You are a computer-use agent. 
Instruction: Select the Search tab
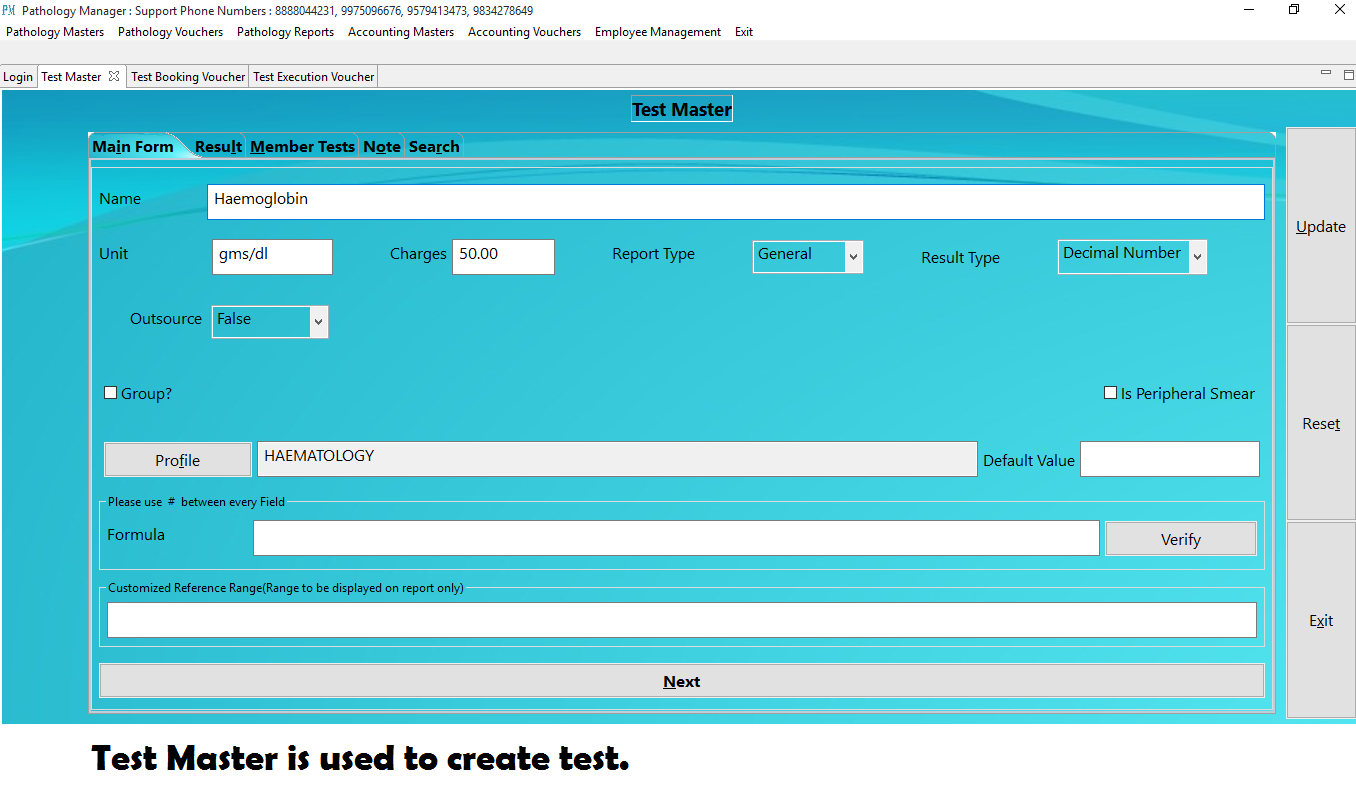[434, 146]
